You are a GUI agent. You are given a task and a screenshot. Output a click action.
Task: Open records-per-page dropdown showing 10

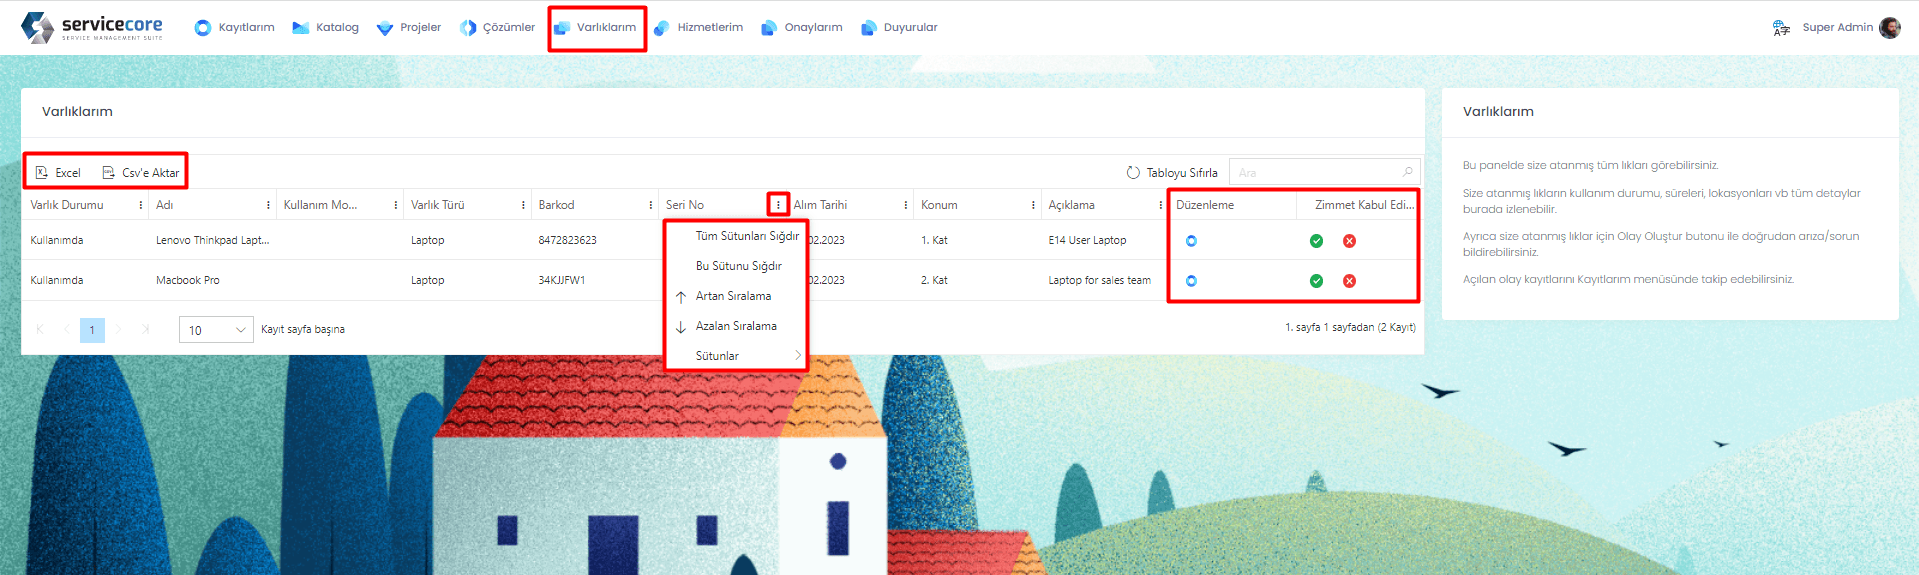[216, 330]
